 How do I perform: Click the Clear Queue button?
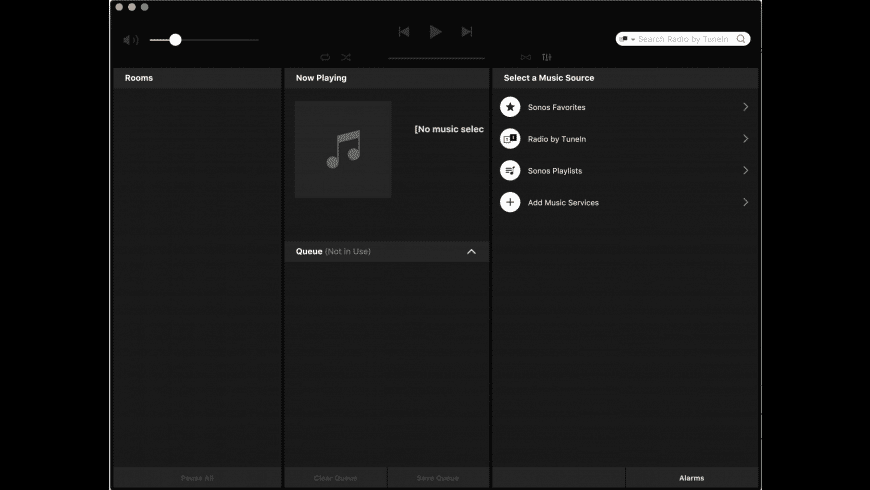point(335,478)
